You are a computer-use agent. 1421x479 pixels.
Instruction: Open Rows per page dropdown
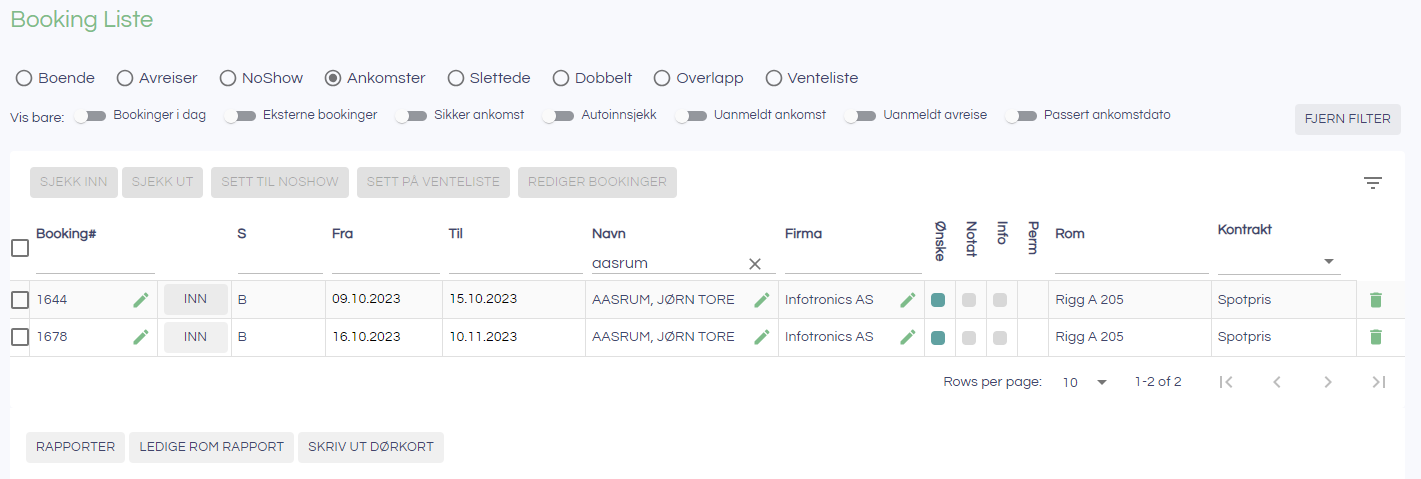[1085, 382]
